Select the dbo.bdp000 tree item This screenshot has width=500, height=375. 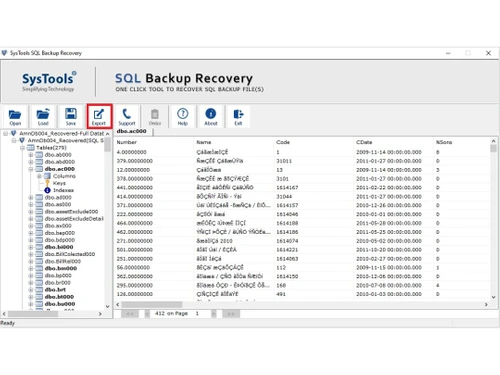tap(60, 240)
